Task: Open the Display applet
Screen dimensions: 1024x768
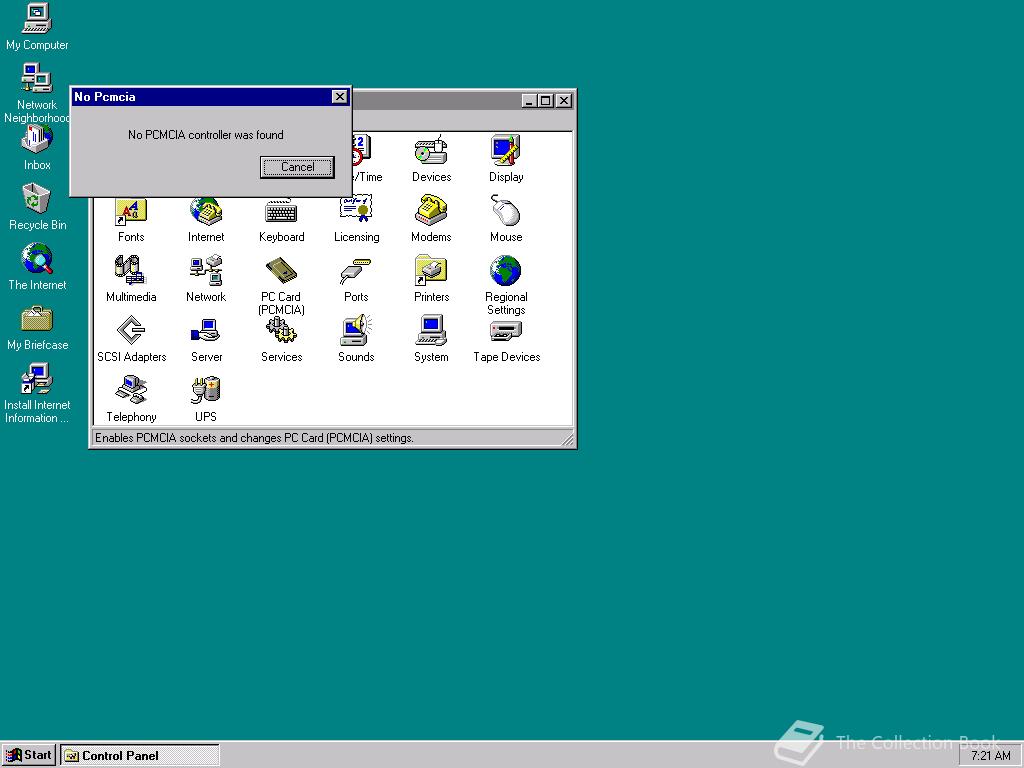Action: (x=506, y=159)
